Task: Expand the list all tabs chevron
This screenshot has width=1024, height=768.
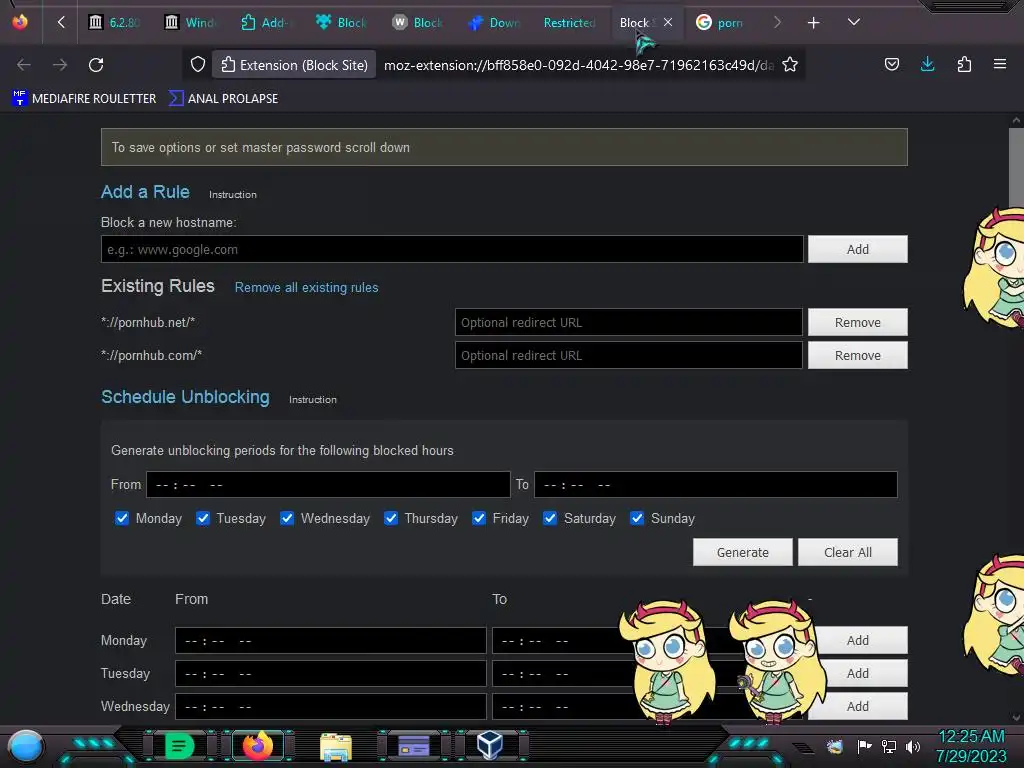Action: pyautogui.click(x=854, y=22)
